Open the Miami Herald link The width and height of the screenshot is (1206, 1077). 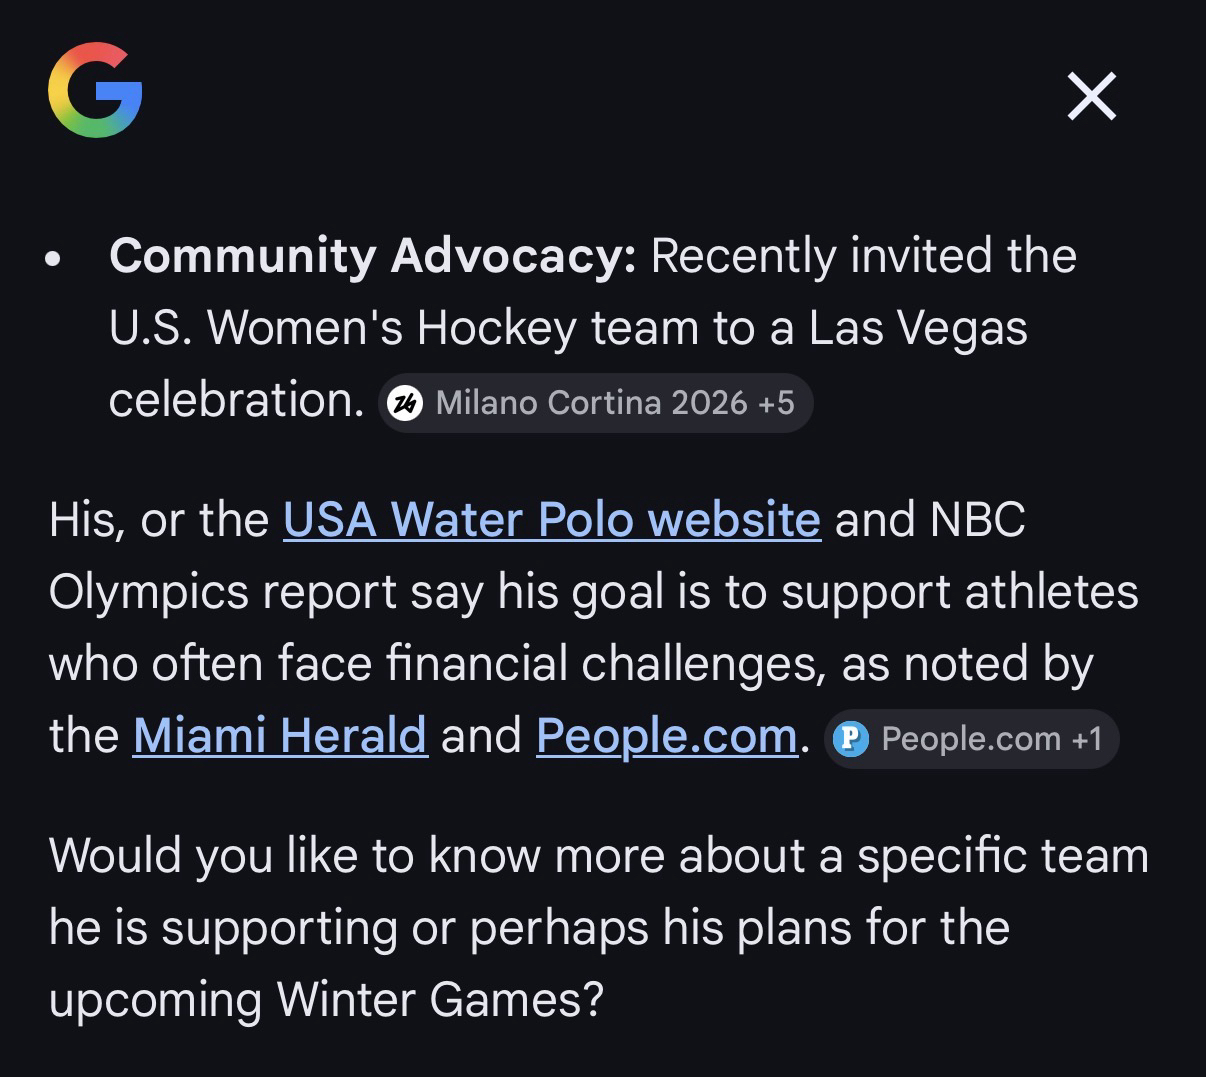coord(280,736)
